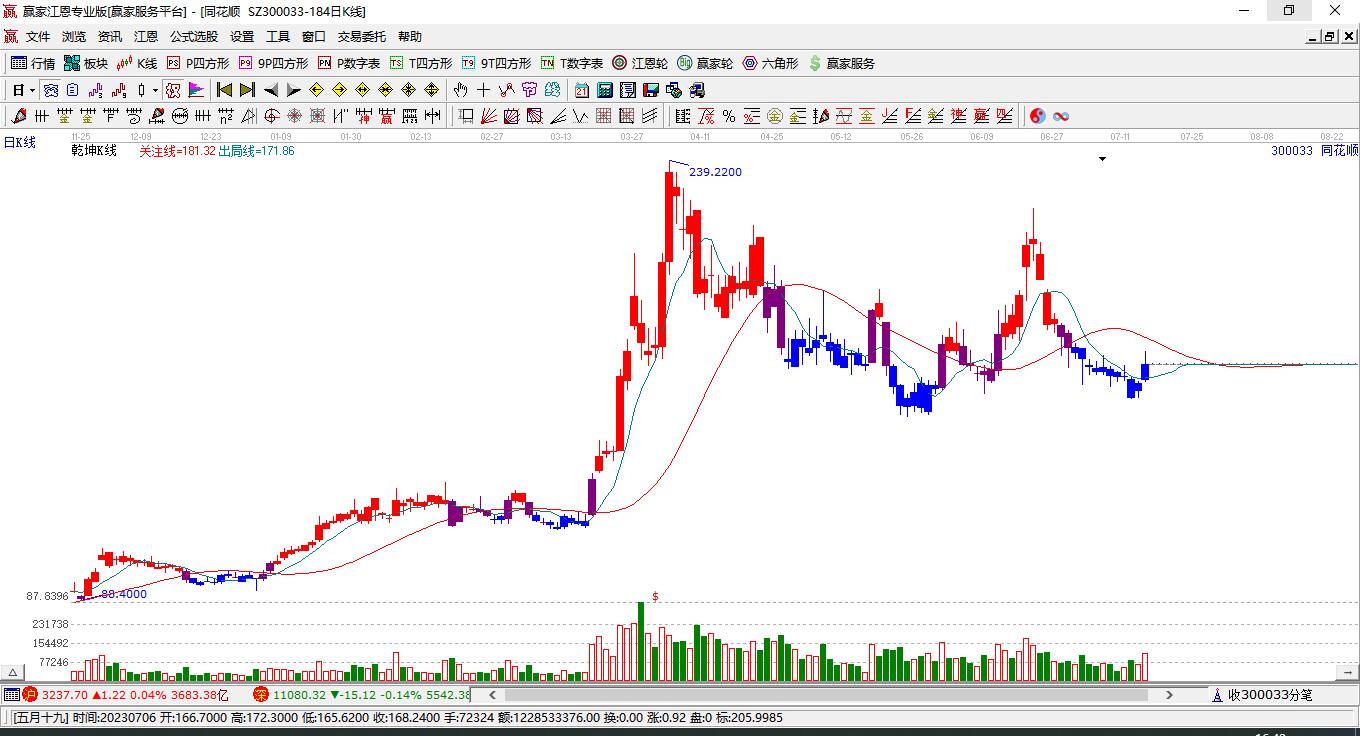
Task: Launch the 江恩轮 Gann wheel
Action: [640, 63]
